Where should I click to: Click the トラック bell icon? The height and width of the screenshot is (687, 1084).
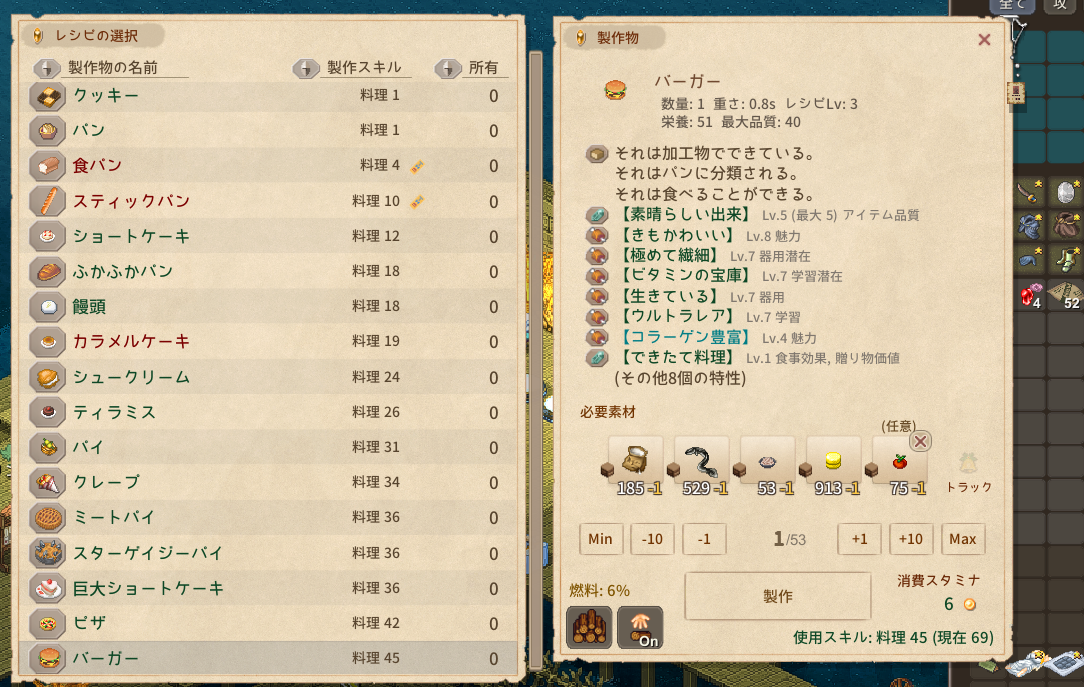coord(968,463)
